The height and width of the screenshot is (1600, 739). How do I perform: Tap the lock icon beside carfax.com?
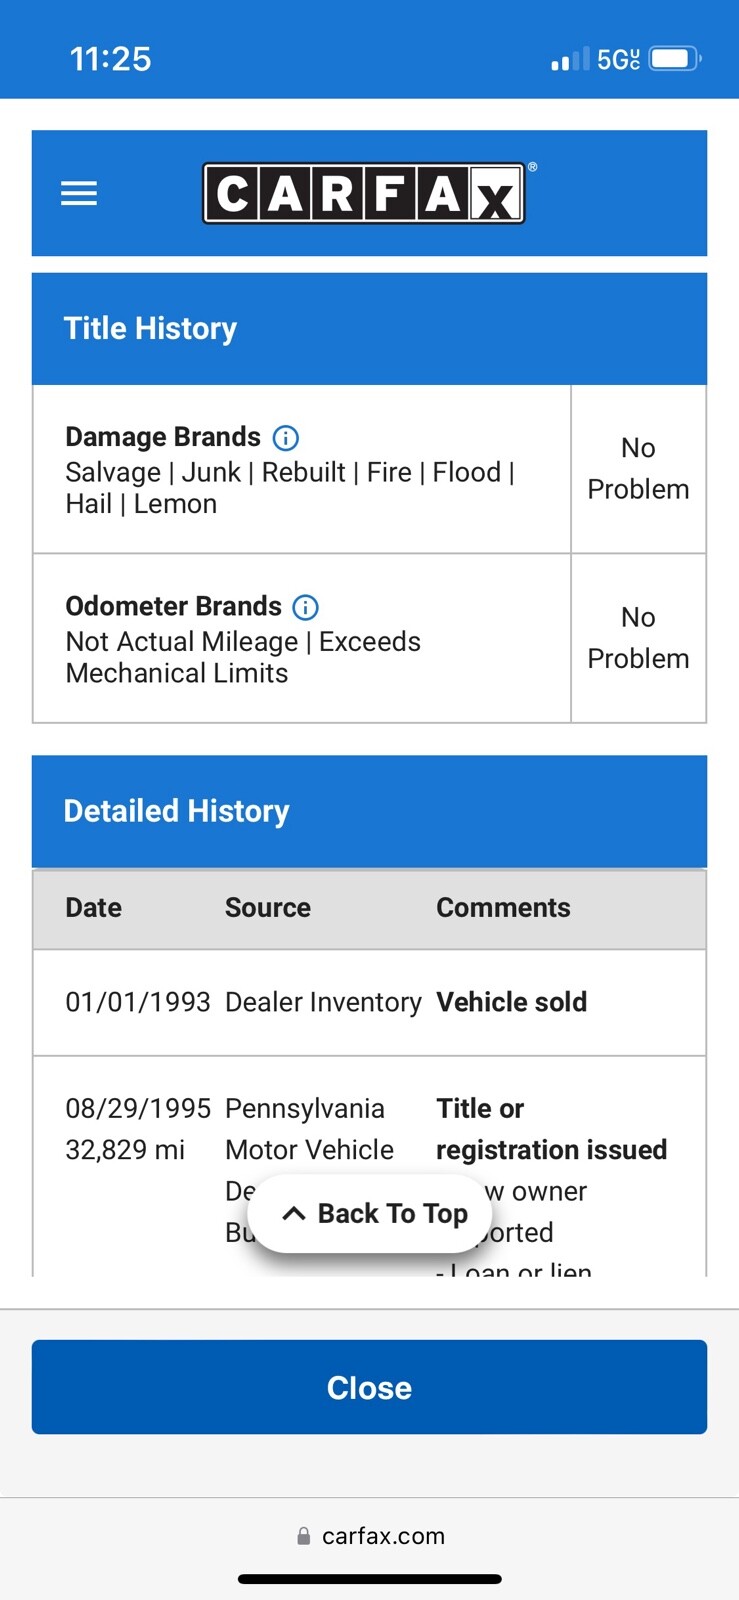point(304,1536)
